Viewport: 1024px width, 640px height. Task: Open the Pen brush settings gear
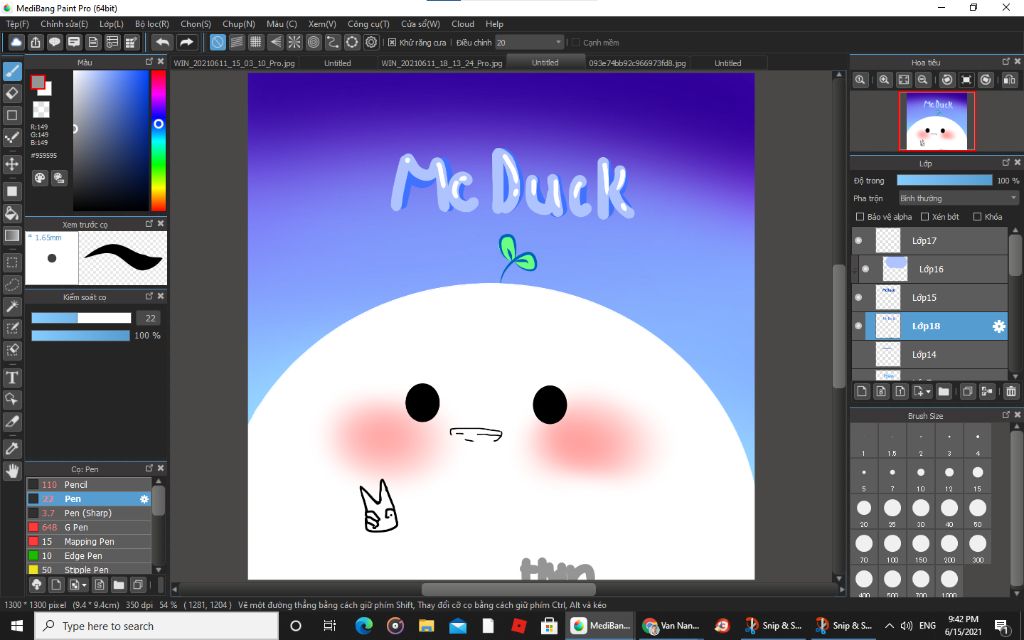click(144, 499)
